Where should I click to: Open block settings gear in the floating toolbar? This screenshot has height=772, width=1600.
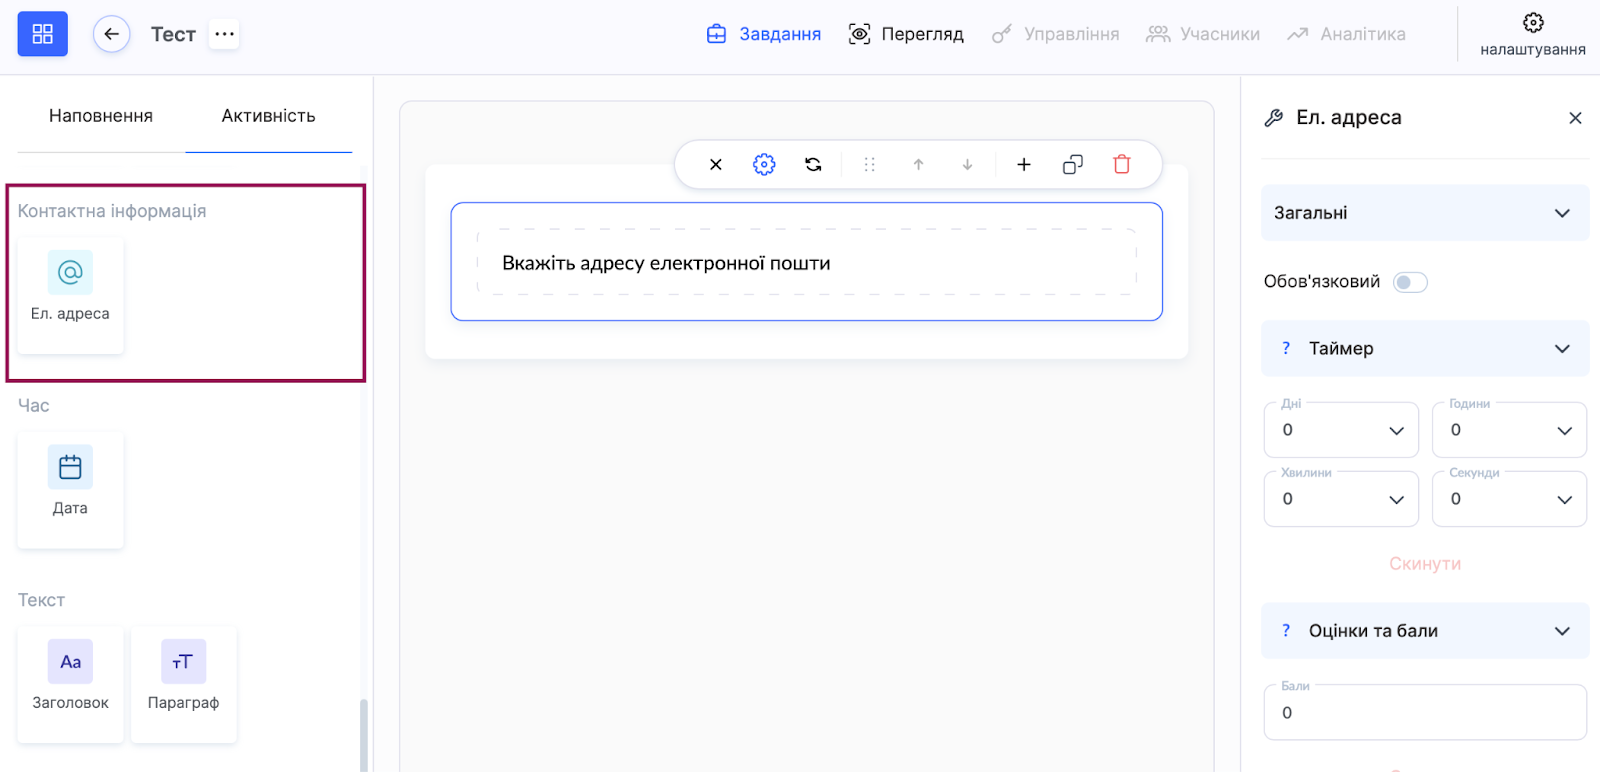point(764,164)
